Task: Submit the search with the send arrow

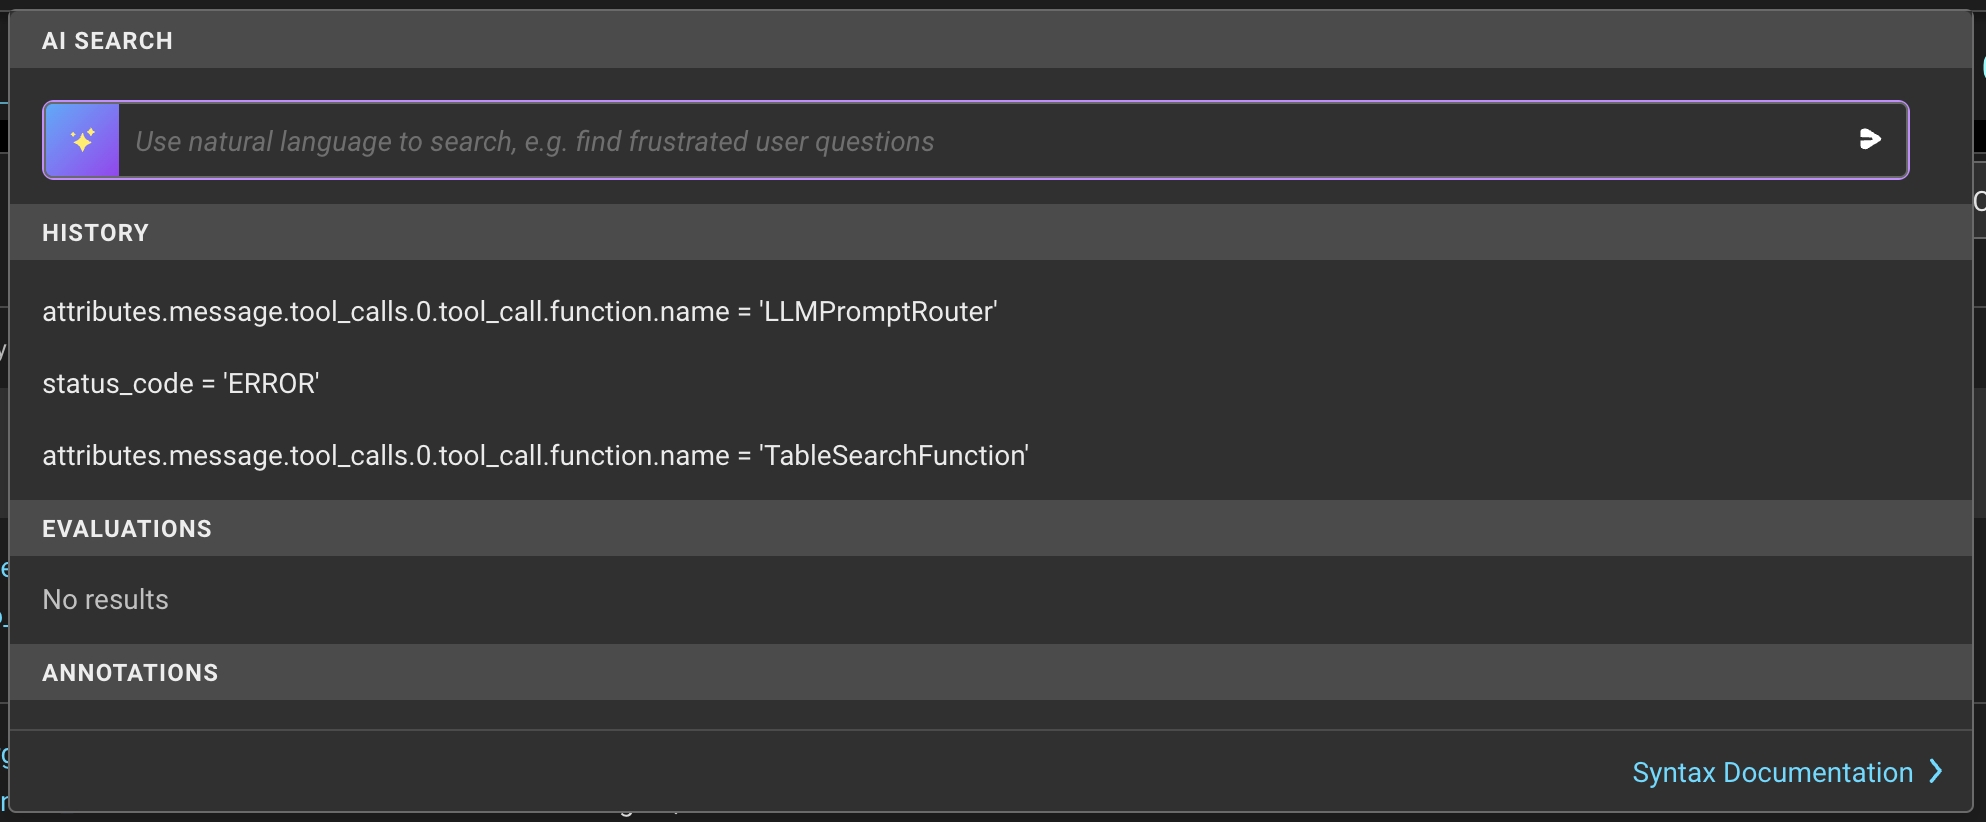Action: [x=1869, y=140]
